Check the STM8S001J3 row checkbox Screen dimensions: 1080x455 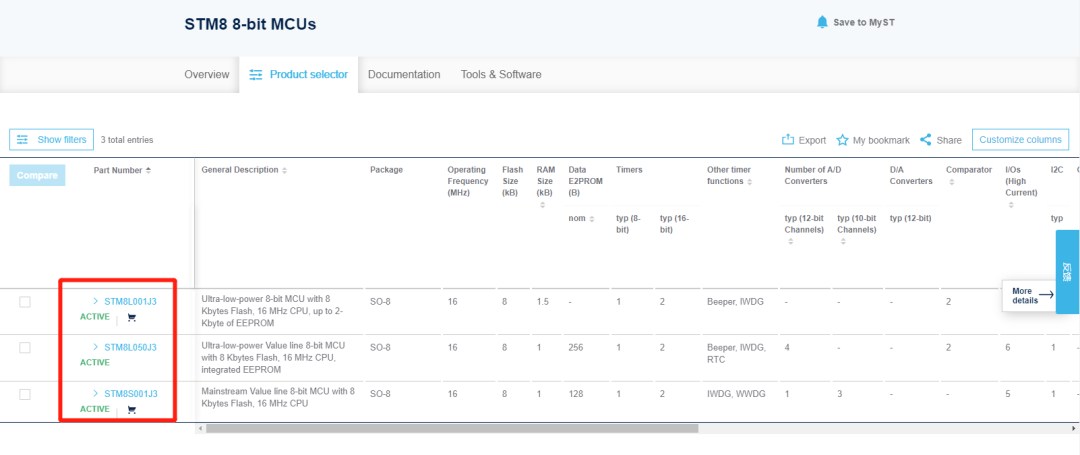pos(25,394)
